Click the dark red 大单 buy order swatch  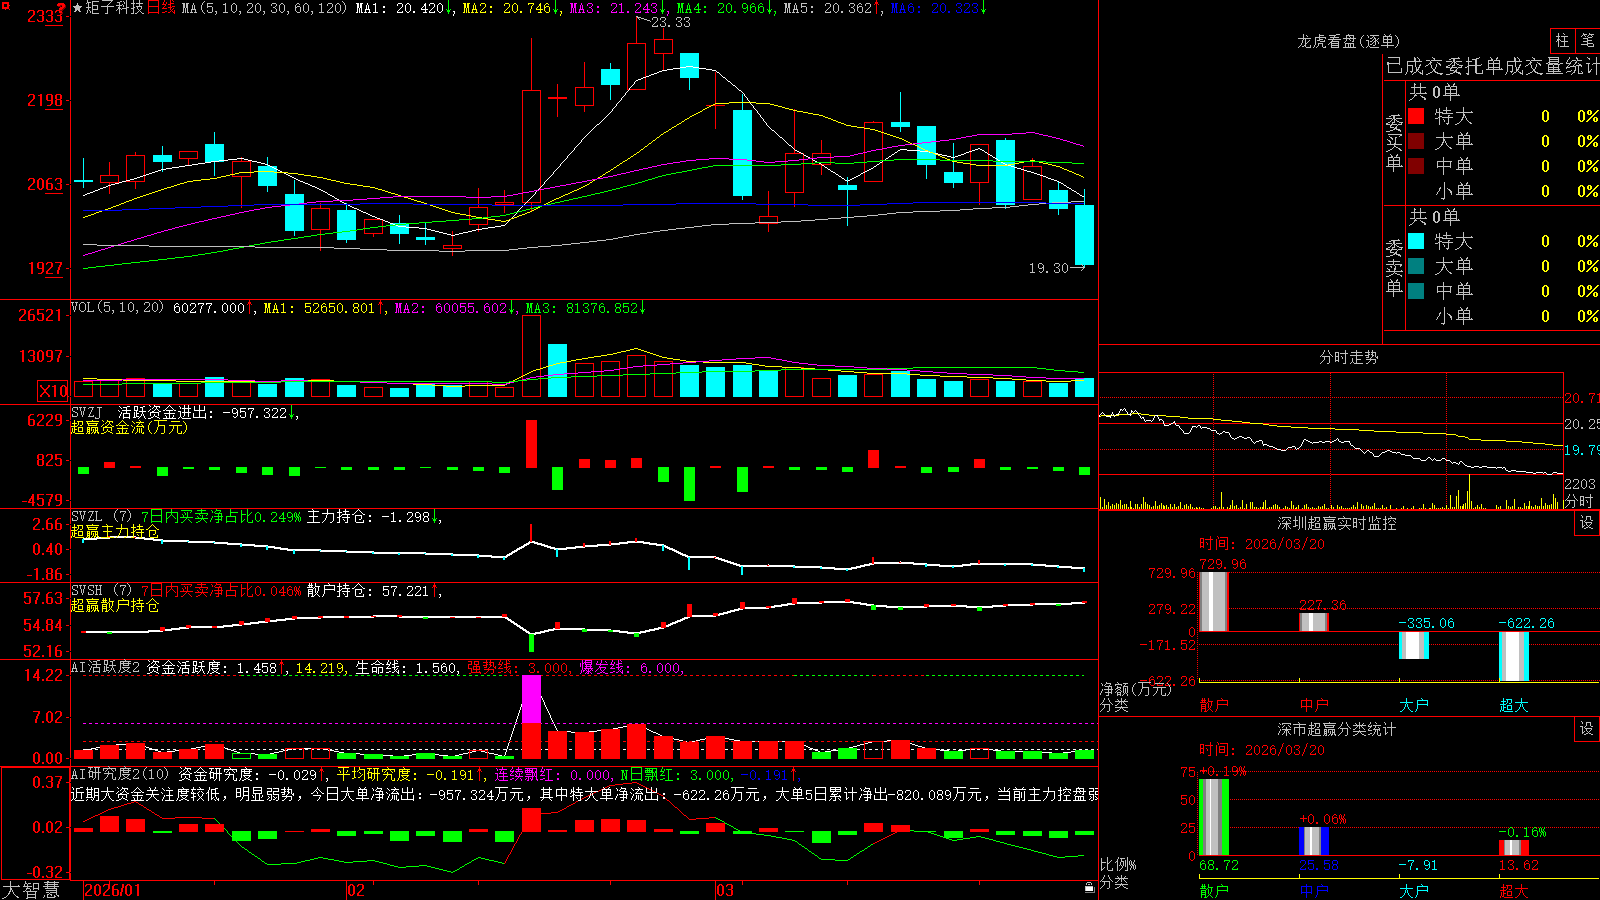pyautogui.click(x=1416, y=141)
